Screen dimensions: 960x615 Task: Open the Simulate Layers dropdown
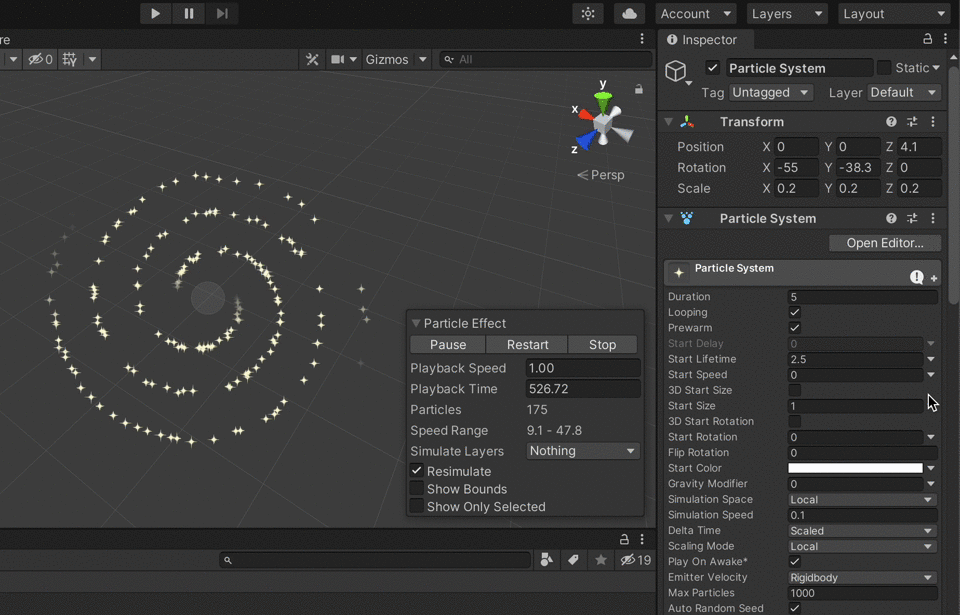click(583, 451)
